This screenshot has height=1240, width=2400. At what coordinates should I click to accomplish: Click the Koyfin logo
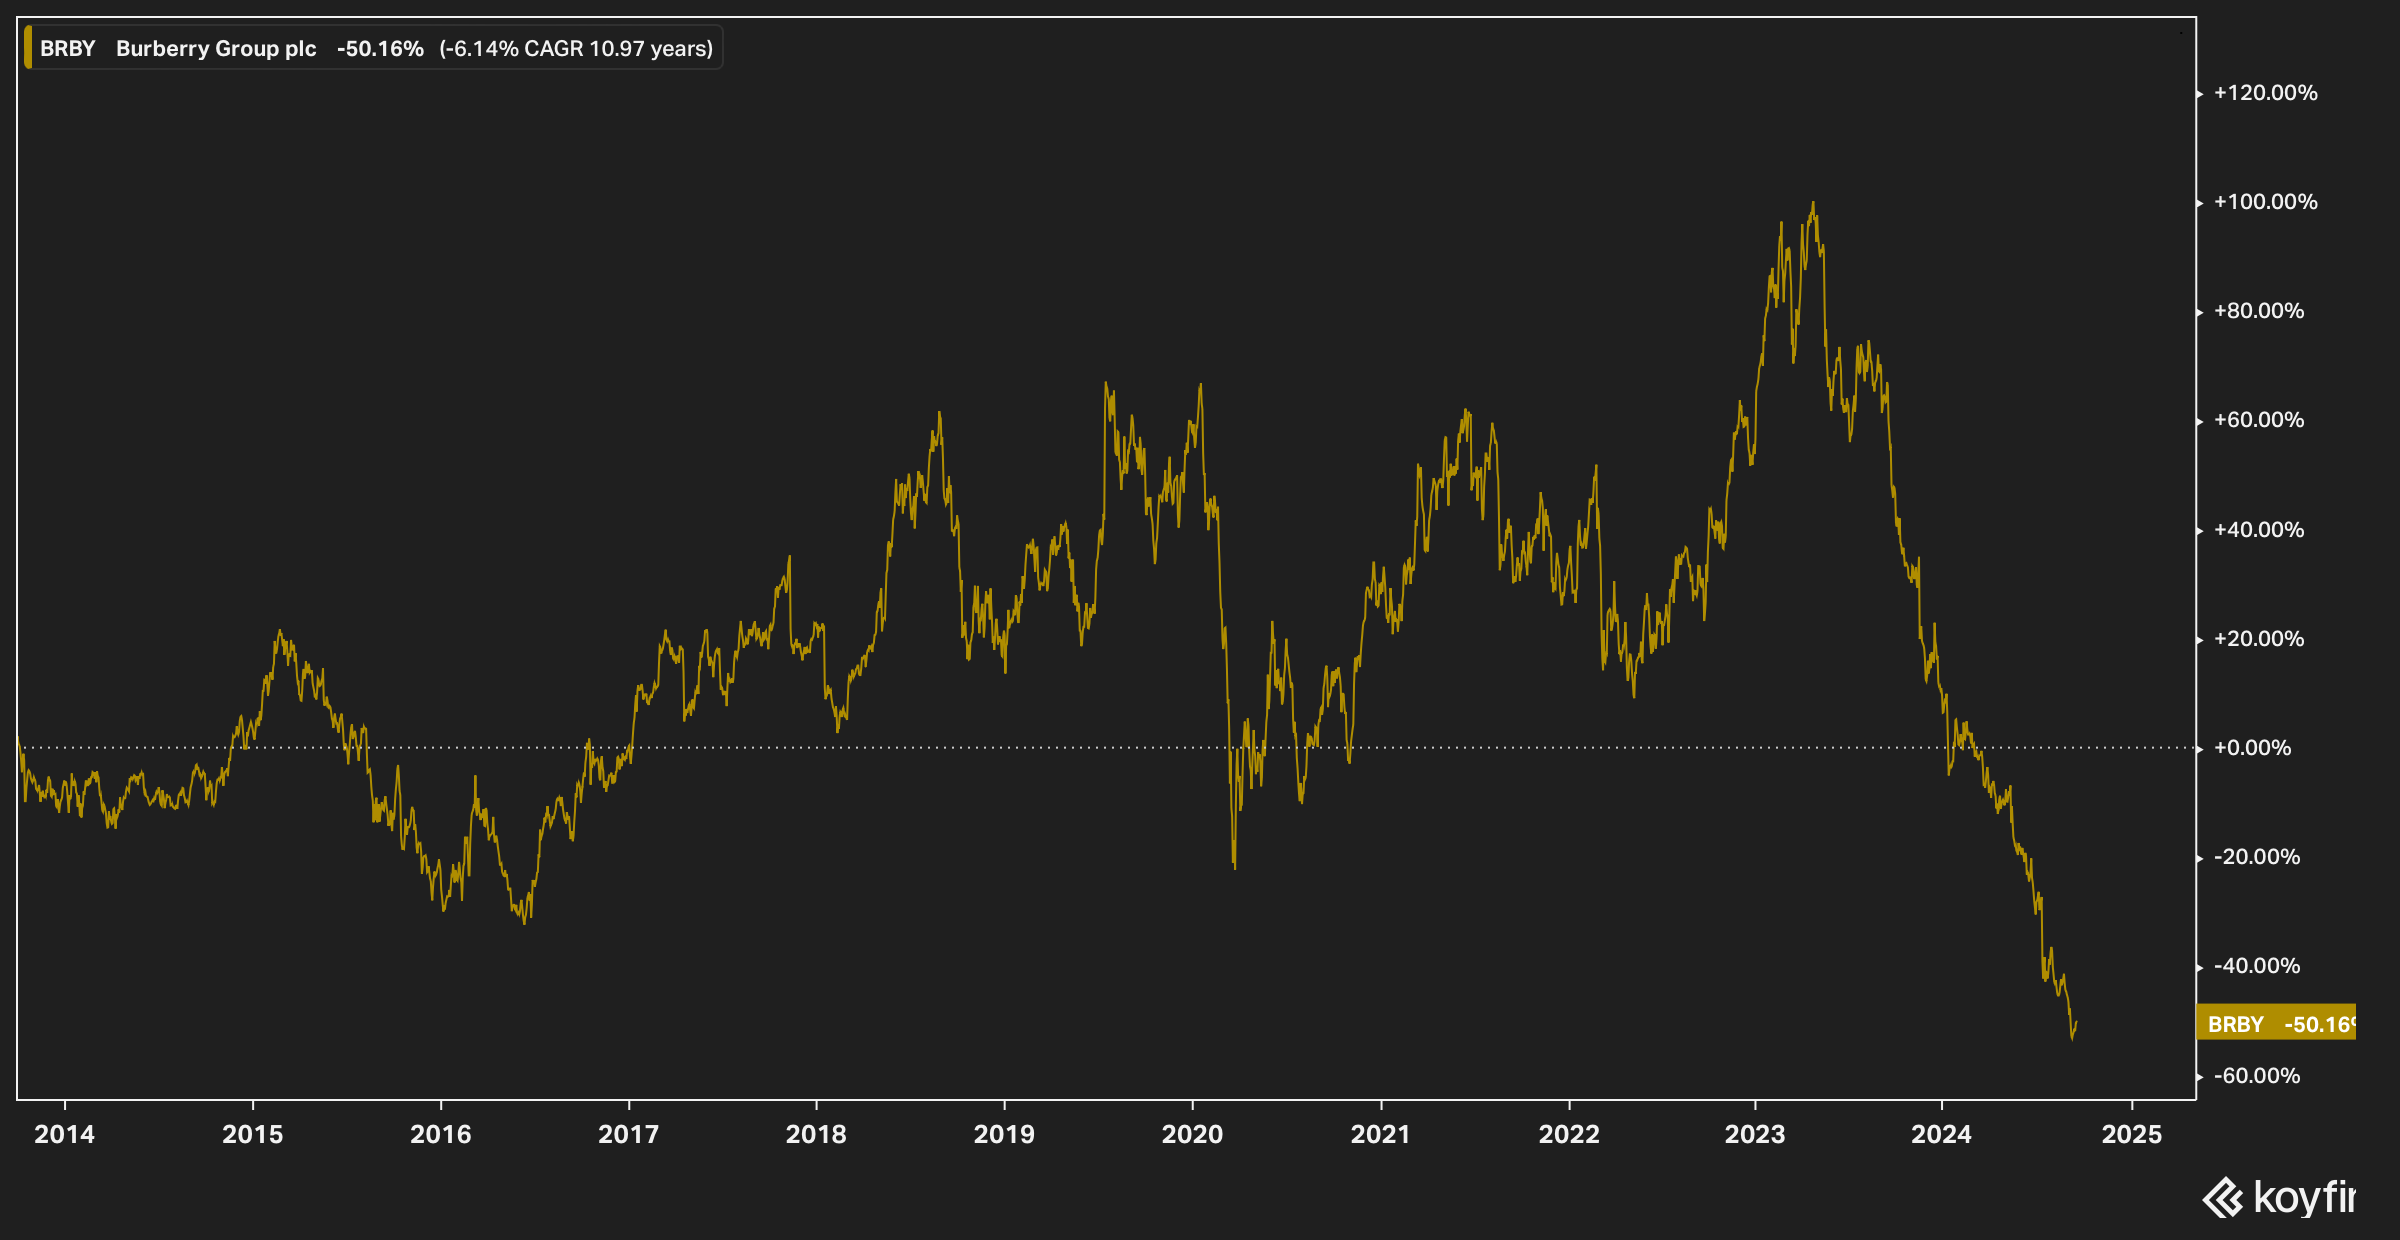tap(2279, 1197)
